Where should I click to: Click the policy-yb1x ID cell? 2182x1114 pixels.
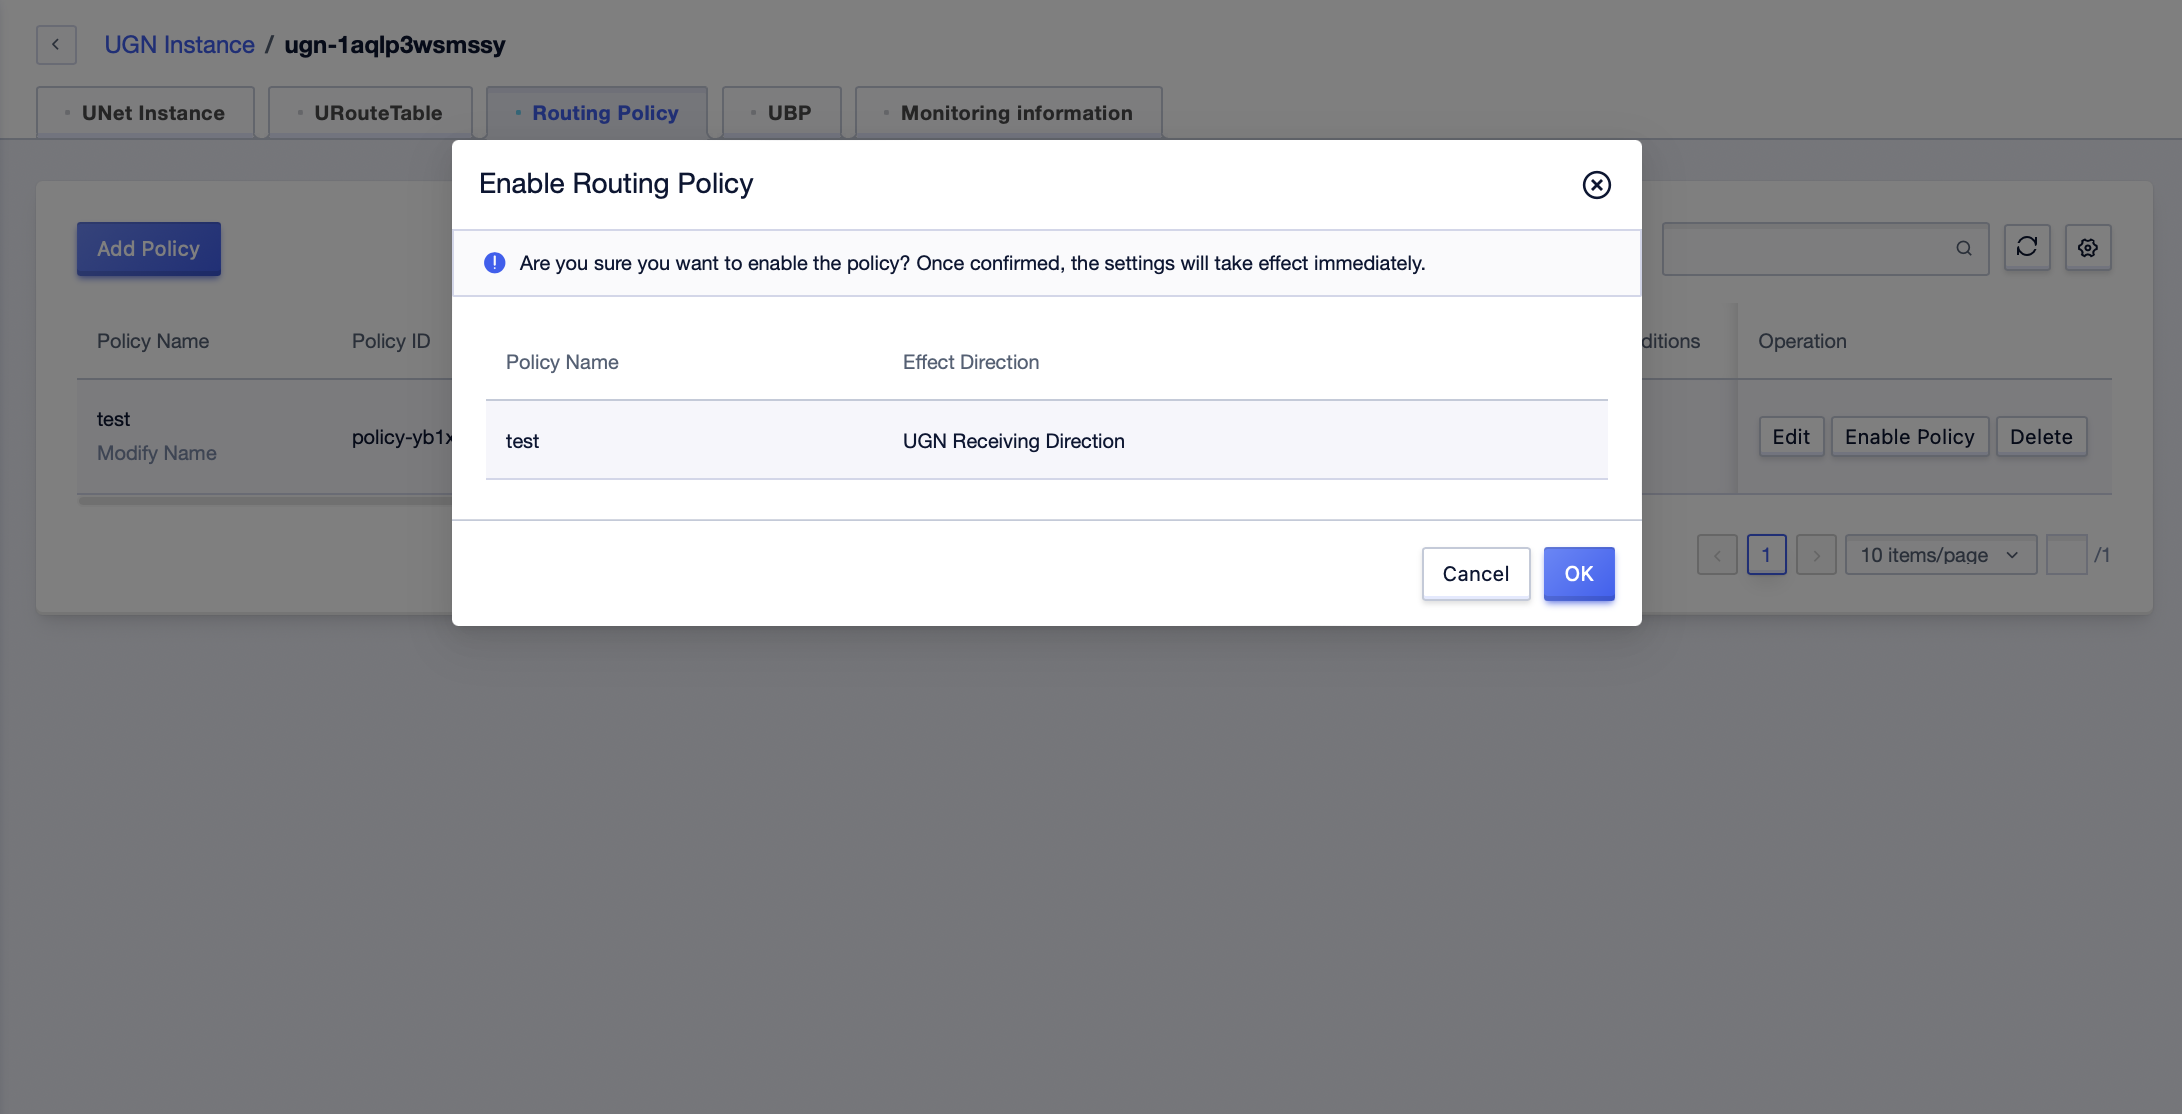(402, 437)
